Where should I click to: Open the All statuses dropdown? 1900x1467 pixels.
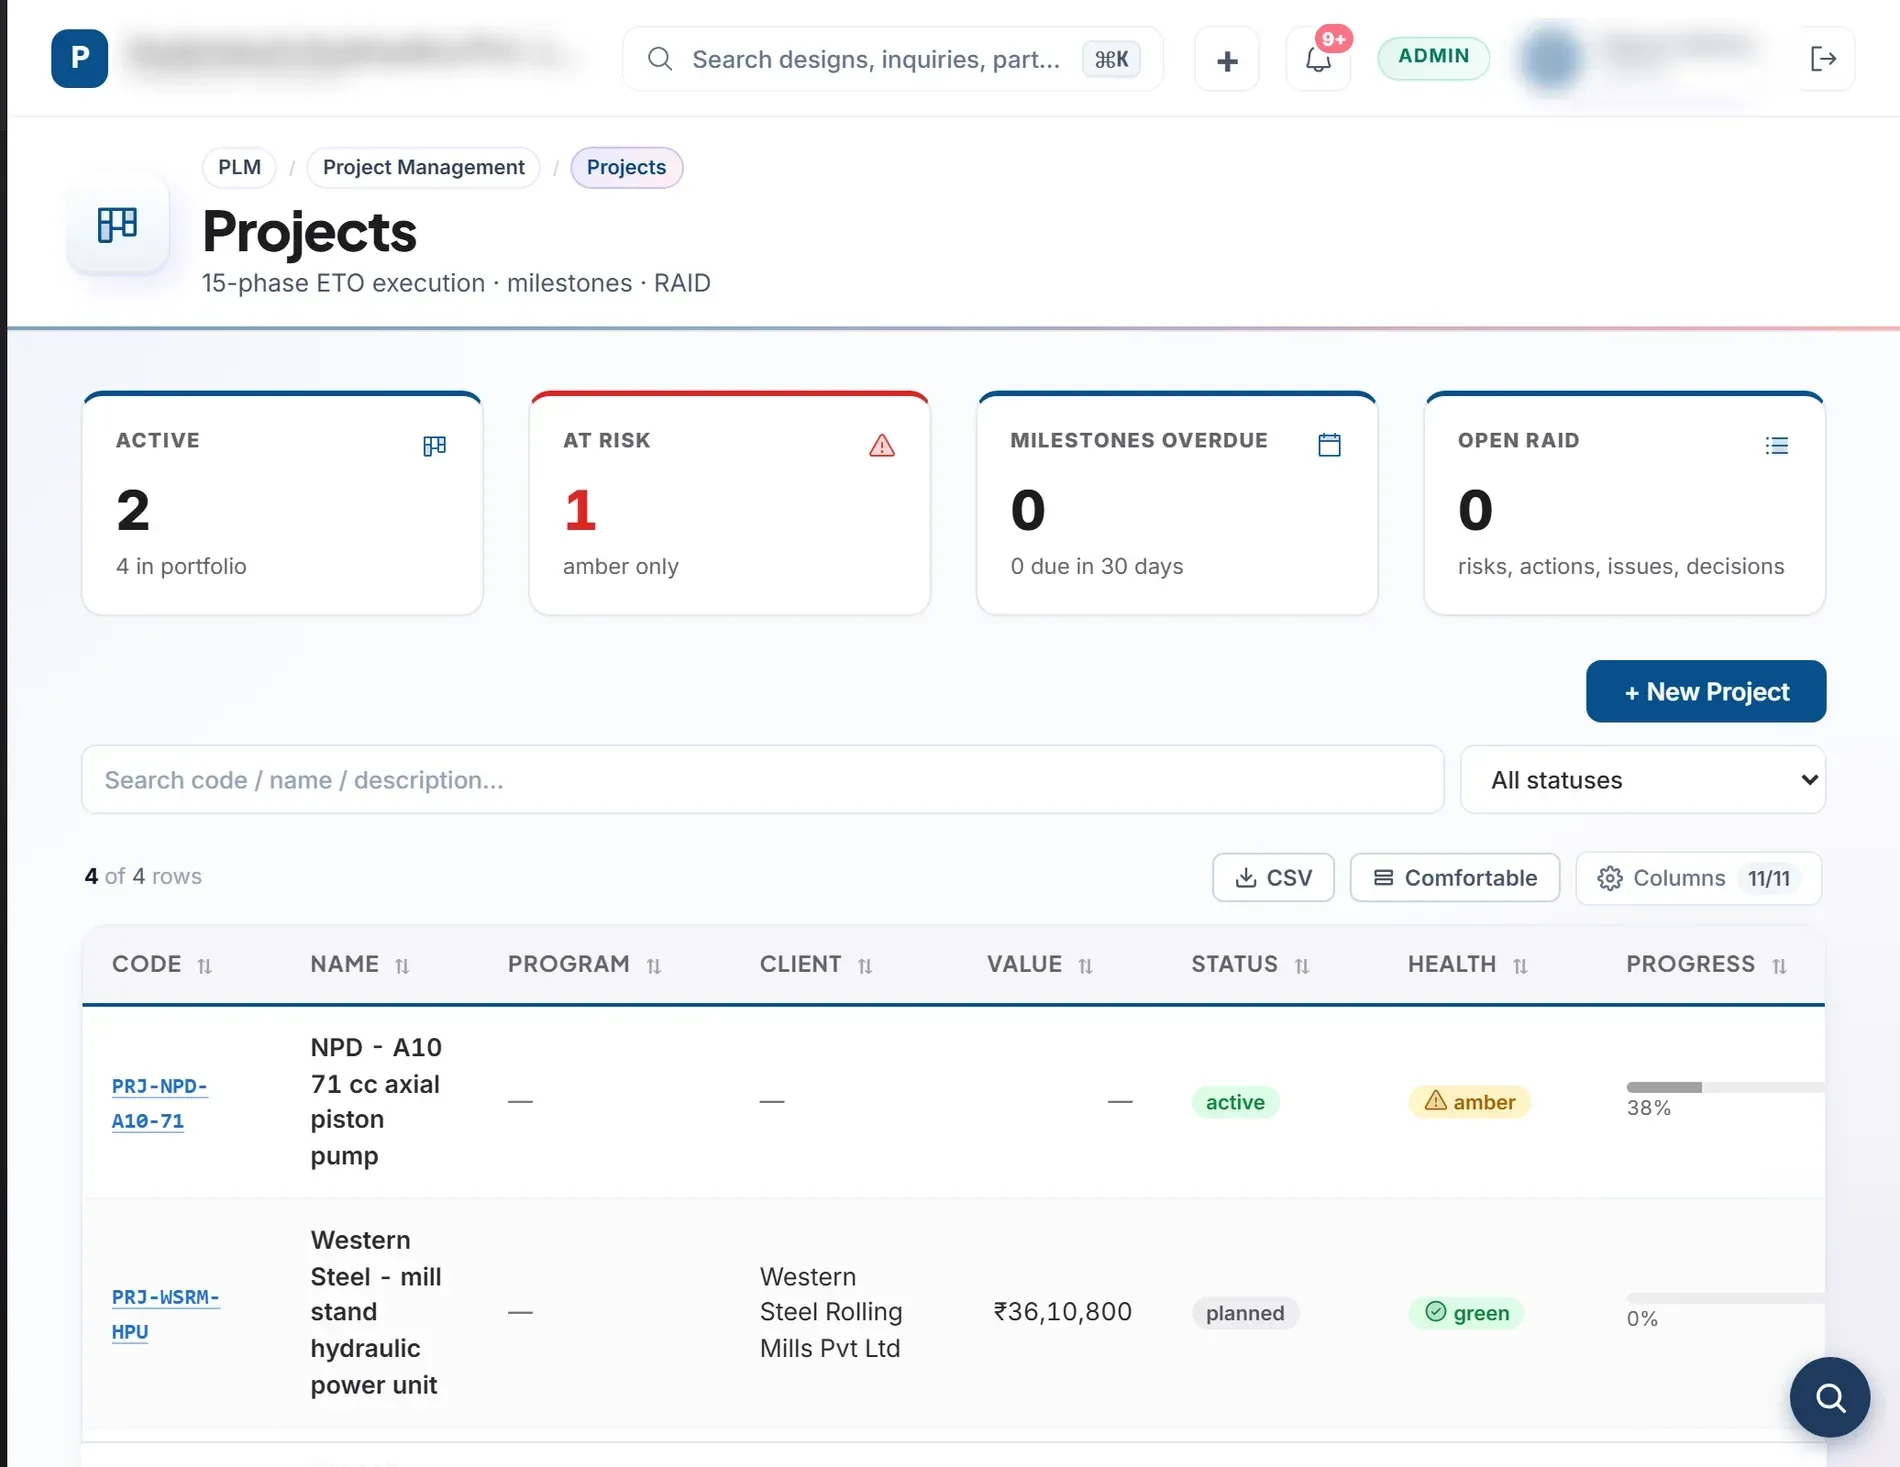tap(1643, 780)
